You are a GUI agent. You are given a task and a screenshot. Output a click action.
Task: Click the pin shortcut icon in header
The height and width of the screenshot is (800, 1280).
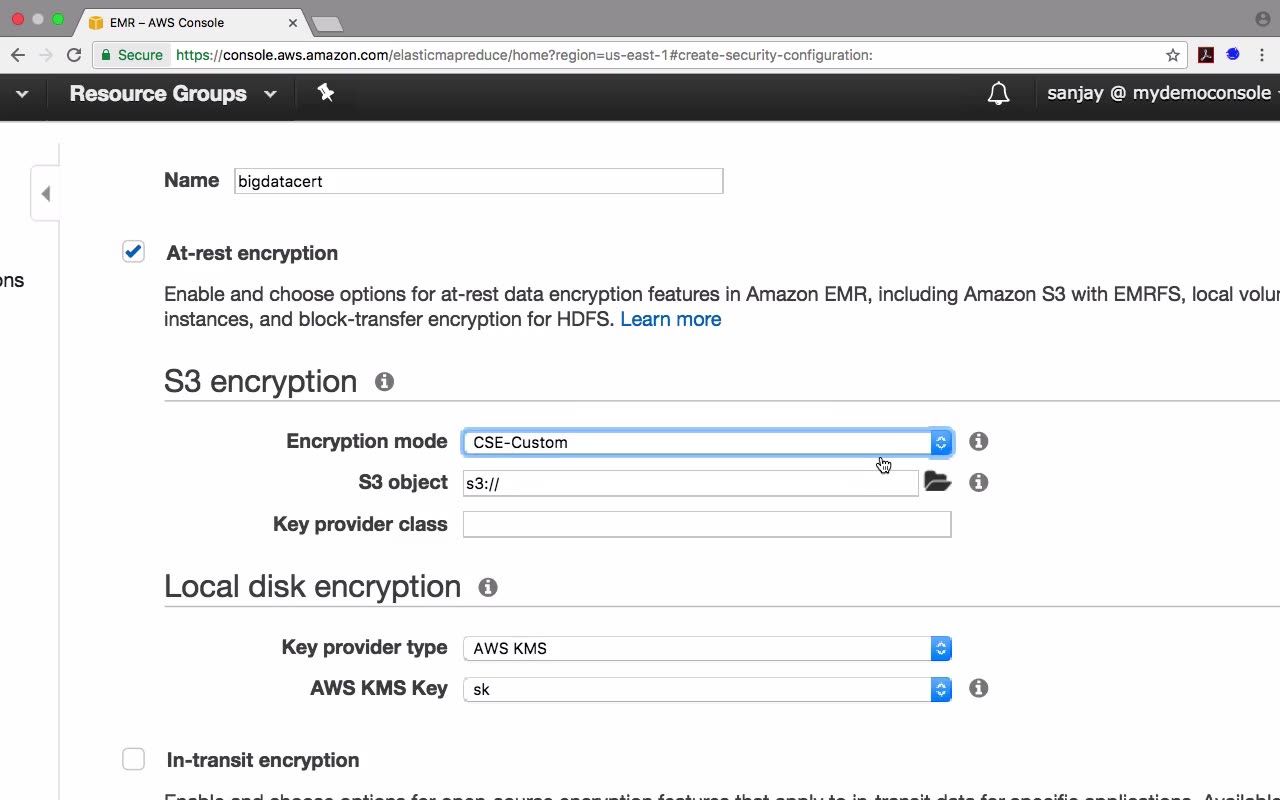pyautogui.click(x=325, y=93)
